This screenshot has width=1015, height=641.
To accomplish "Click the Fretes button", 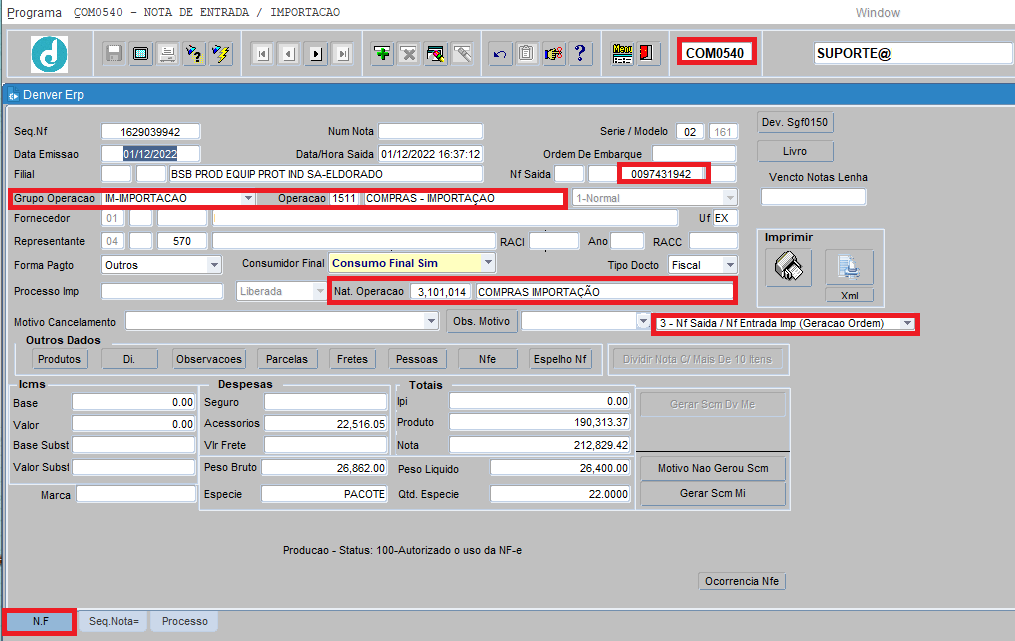I will click(x=352, y=359).
